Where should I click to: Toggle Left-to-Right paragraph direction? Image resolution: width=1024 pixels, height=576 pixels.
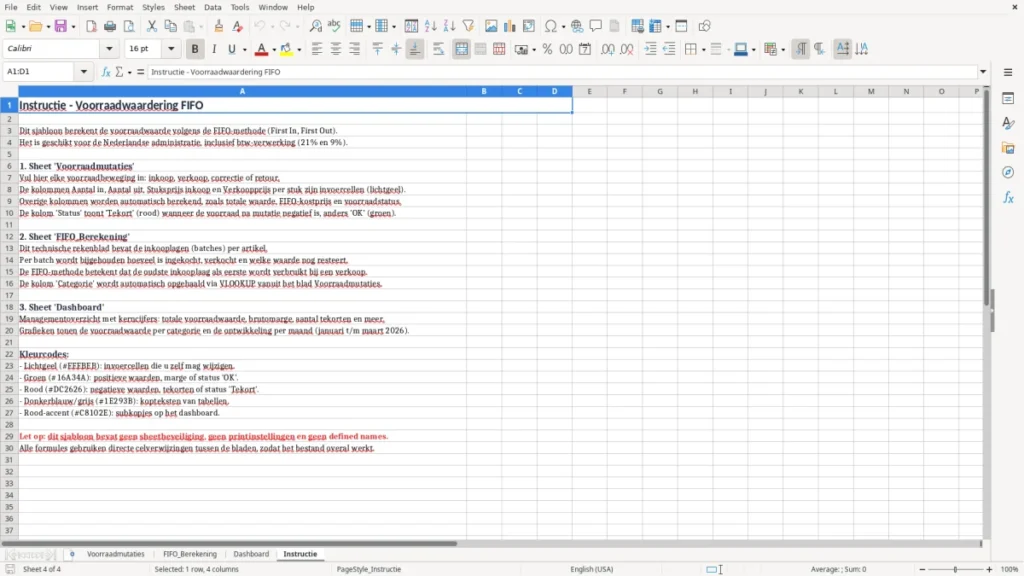tap(801, 49)
